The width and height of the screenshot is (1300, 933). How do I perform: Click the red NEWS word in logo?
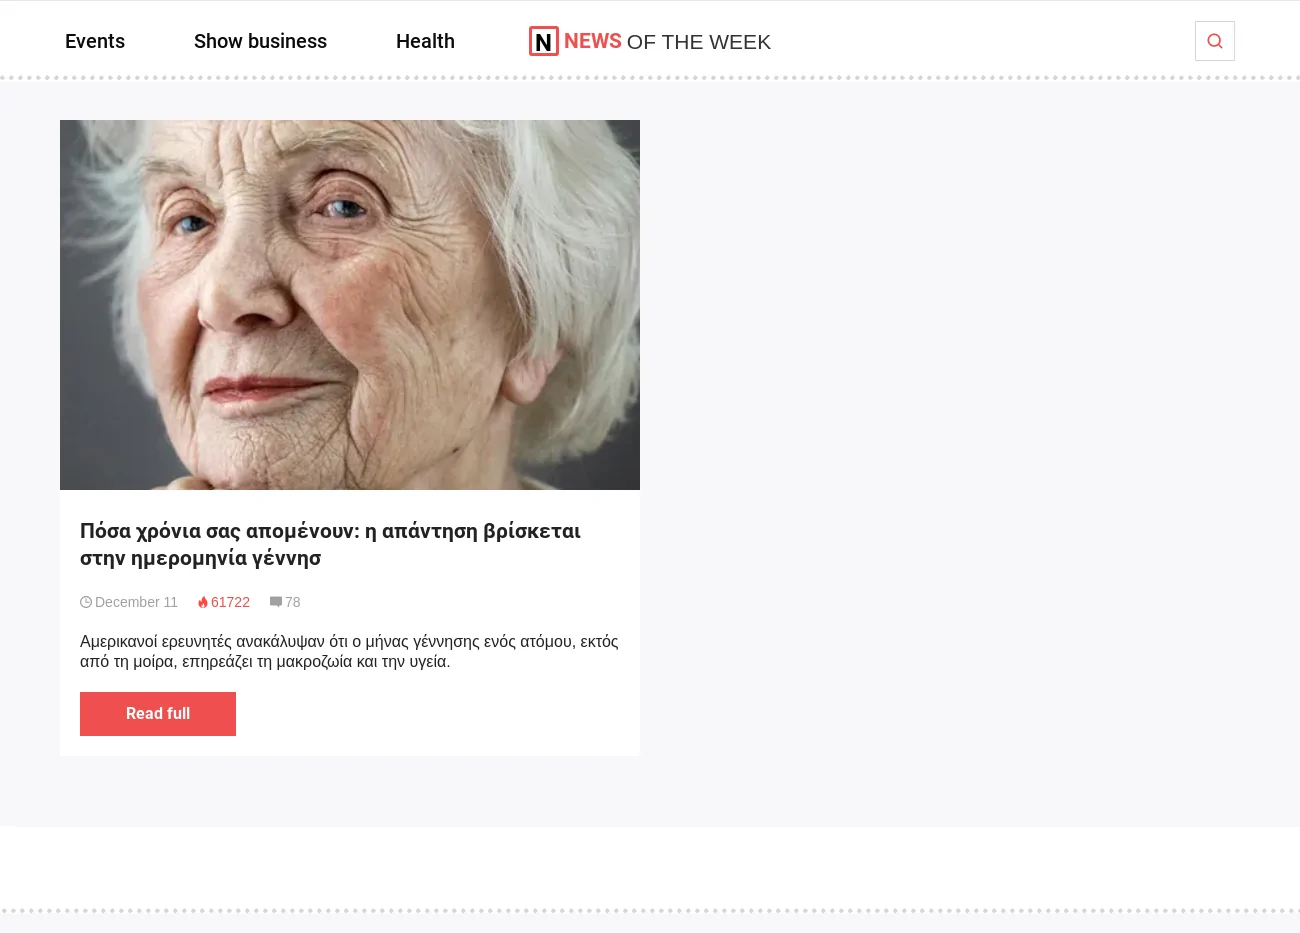click(592, 41)
